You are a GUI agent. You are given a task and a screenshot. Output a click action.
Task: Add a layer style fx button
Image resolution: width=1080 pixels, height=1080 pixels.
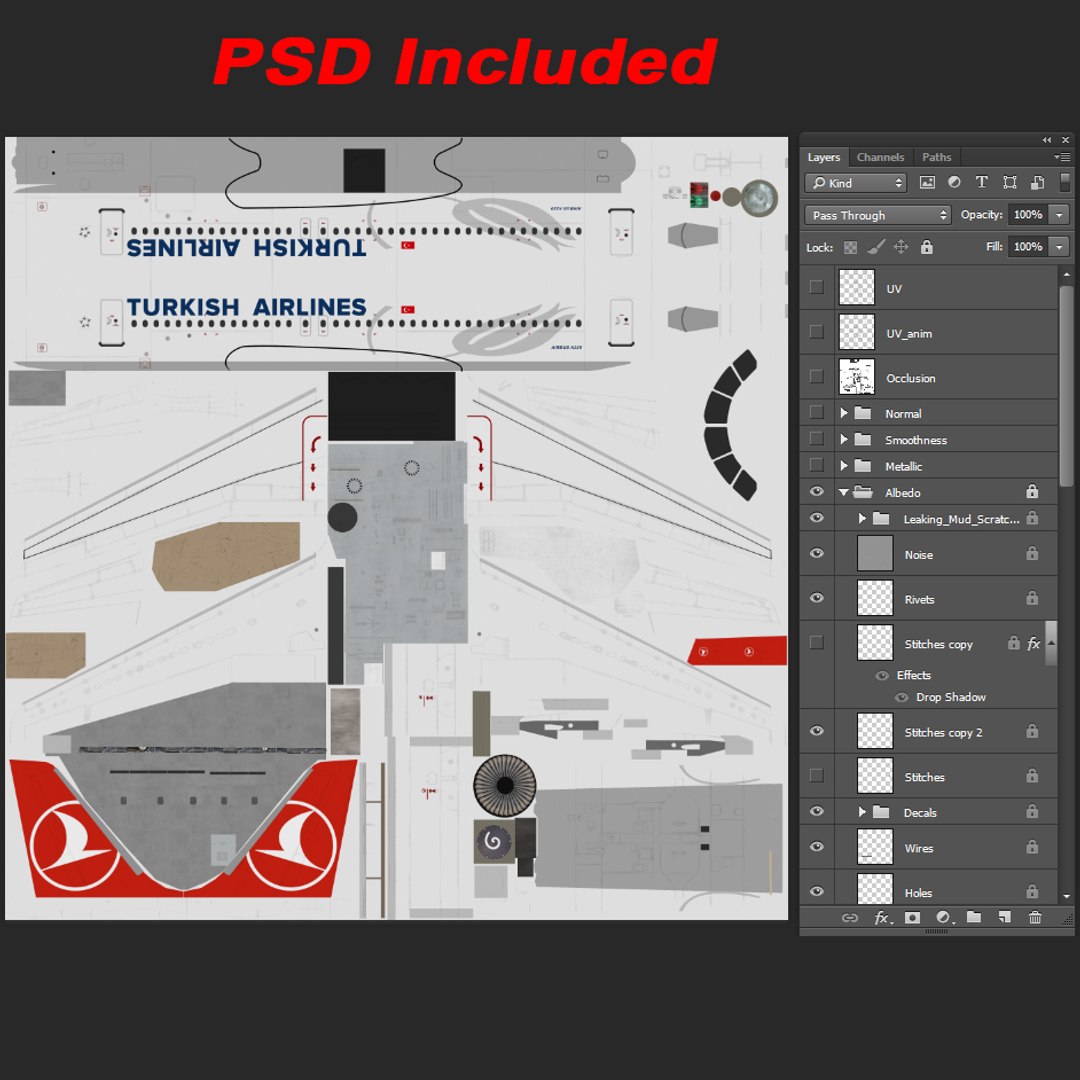click(x=882, y=917)
